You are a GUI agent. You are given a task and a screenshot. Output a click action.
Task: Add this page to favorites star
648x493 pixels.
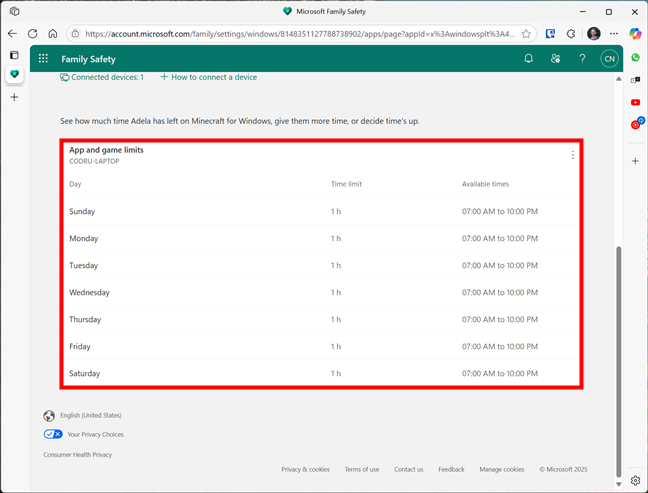tap(526, 34)
